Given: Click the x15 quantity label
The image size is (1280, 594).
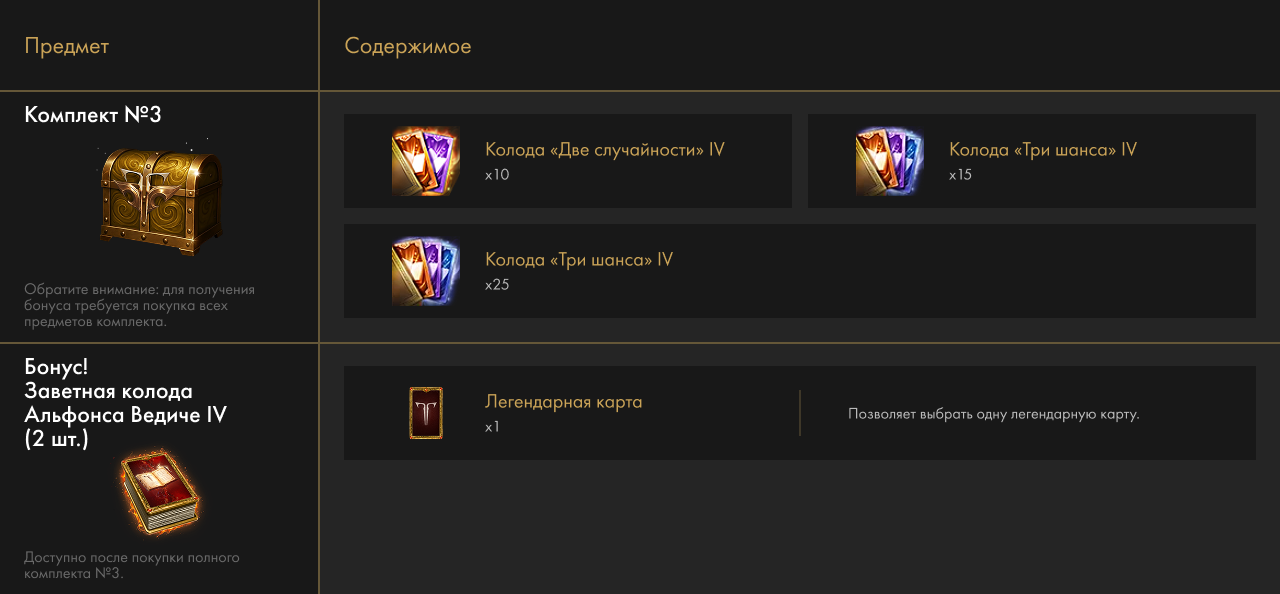Looking at the screenshot, I should point(960,175).
